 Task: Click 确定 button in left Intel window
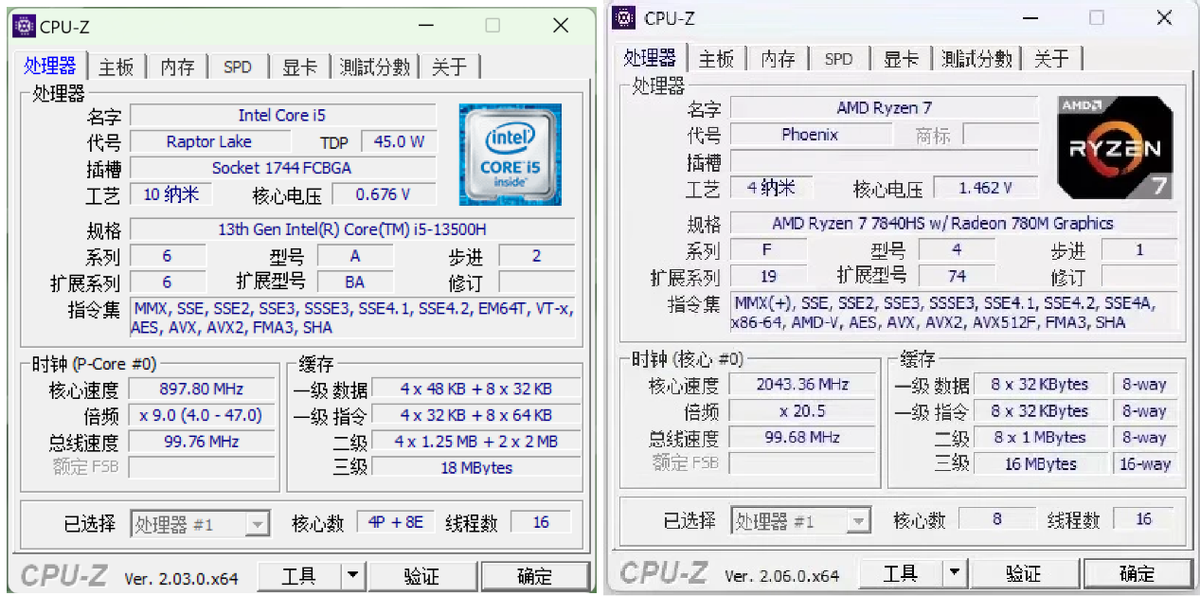(x=534, y=576)
